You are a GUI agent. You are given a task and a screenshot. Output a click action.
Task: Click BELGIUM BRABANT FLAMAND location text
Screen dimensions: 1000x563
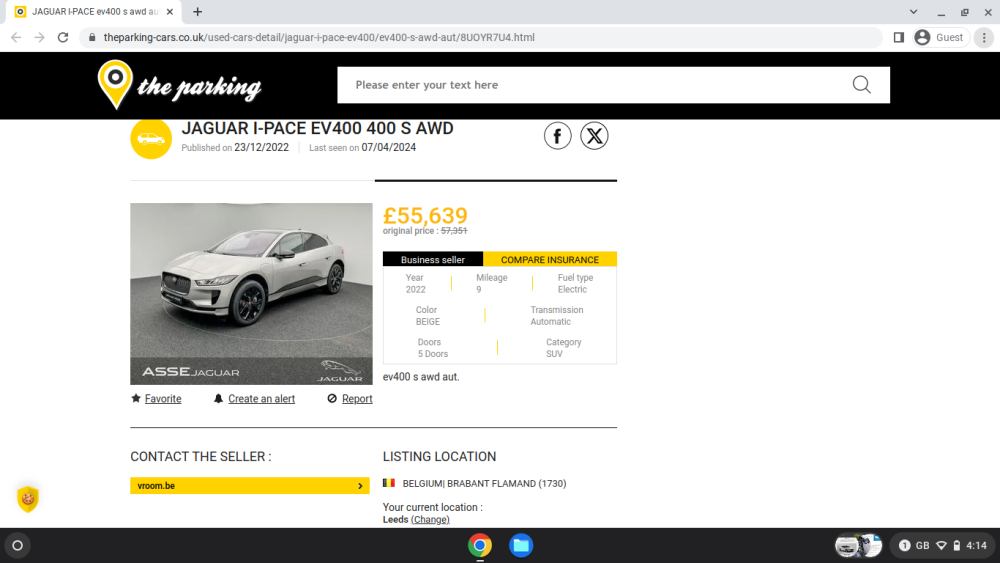[484, 483]
